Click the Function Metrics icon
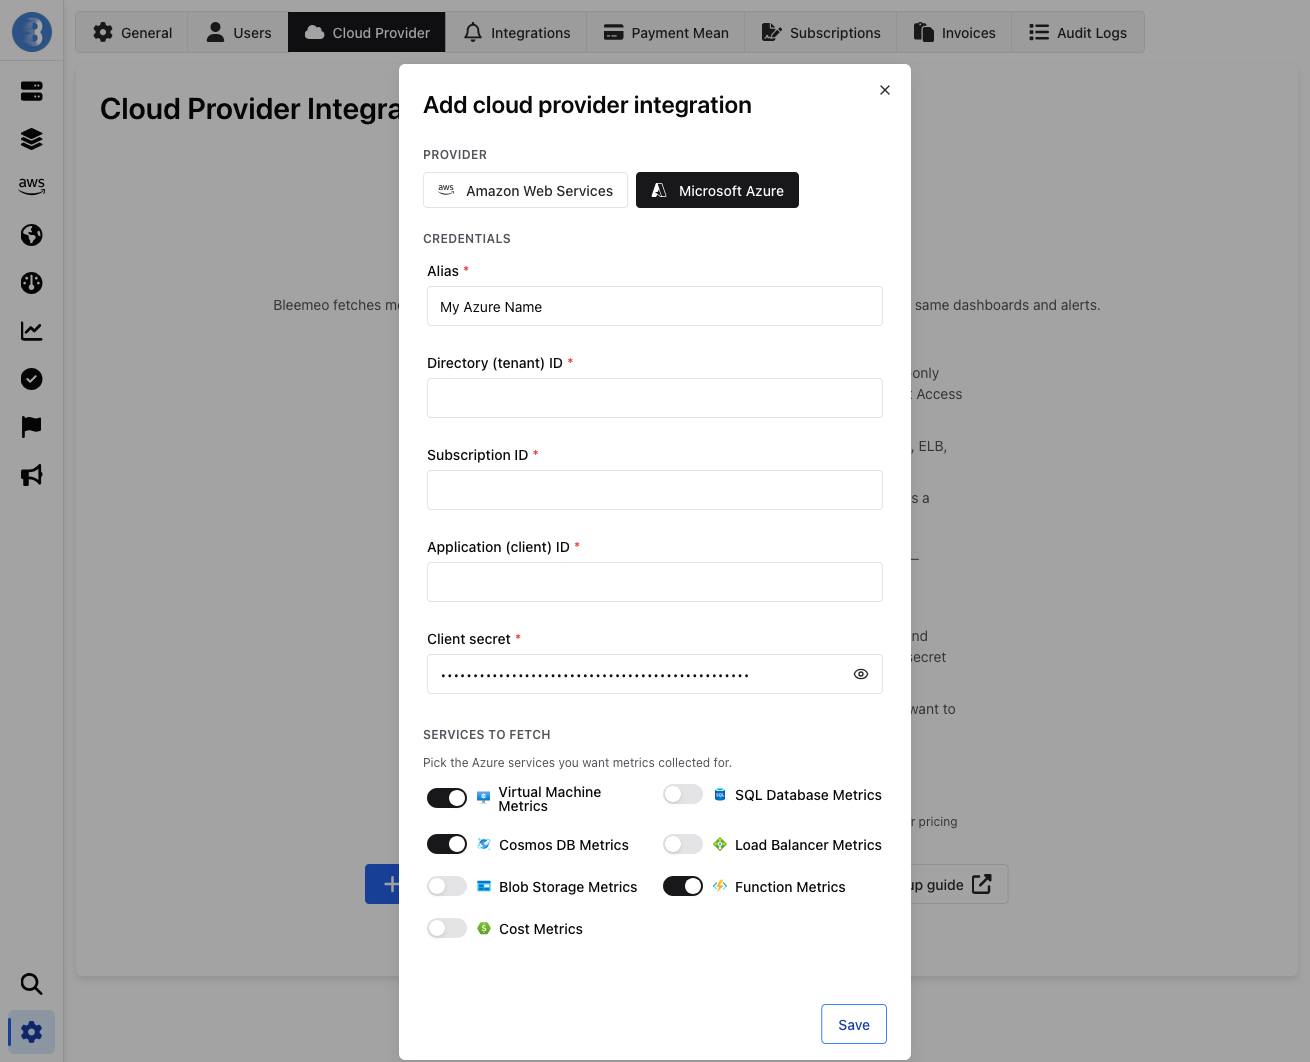This screenshot has width=1310, height=1062. [719, 886]
